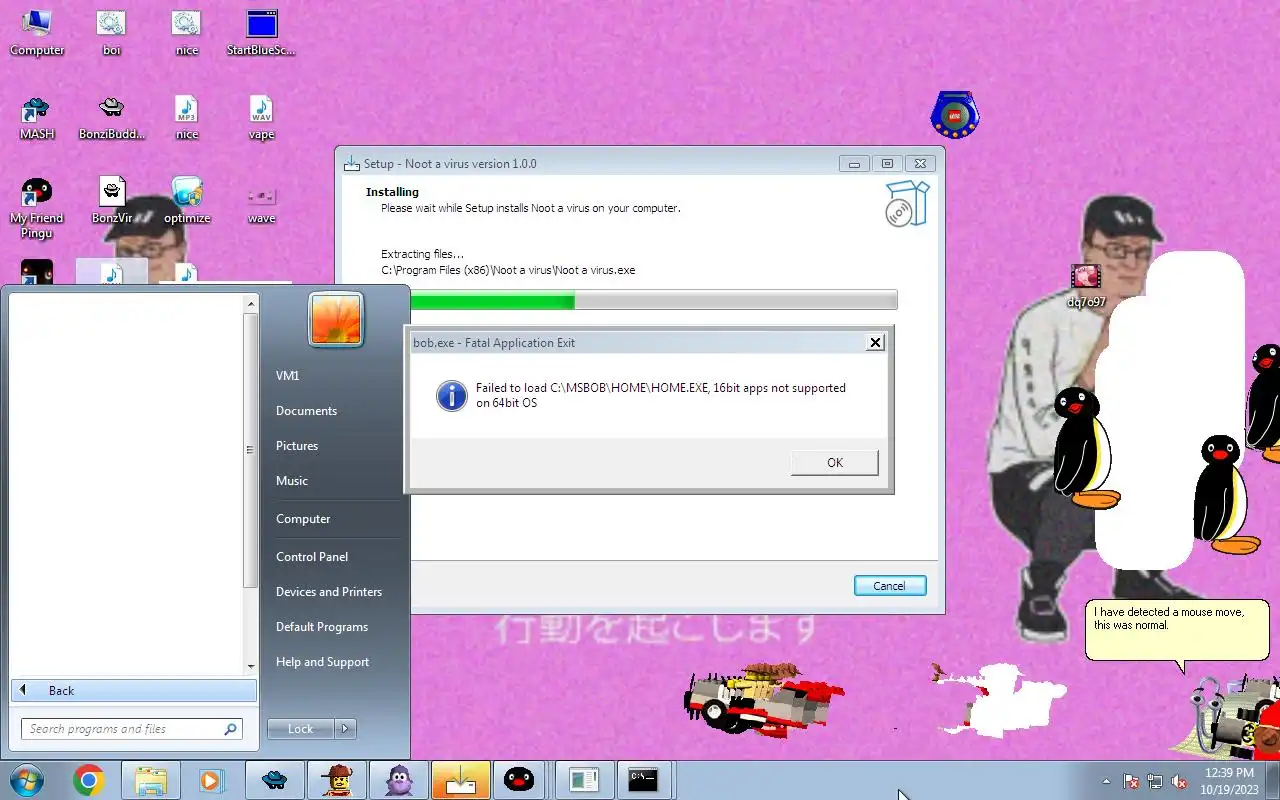Open Devices and Printers in Start menu
Screen dimensions: 1280x800
click(329, 592)
